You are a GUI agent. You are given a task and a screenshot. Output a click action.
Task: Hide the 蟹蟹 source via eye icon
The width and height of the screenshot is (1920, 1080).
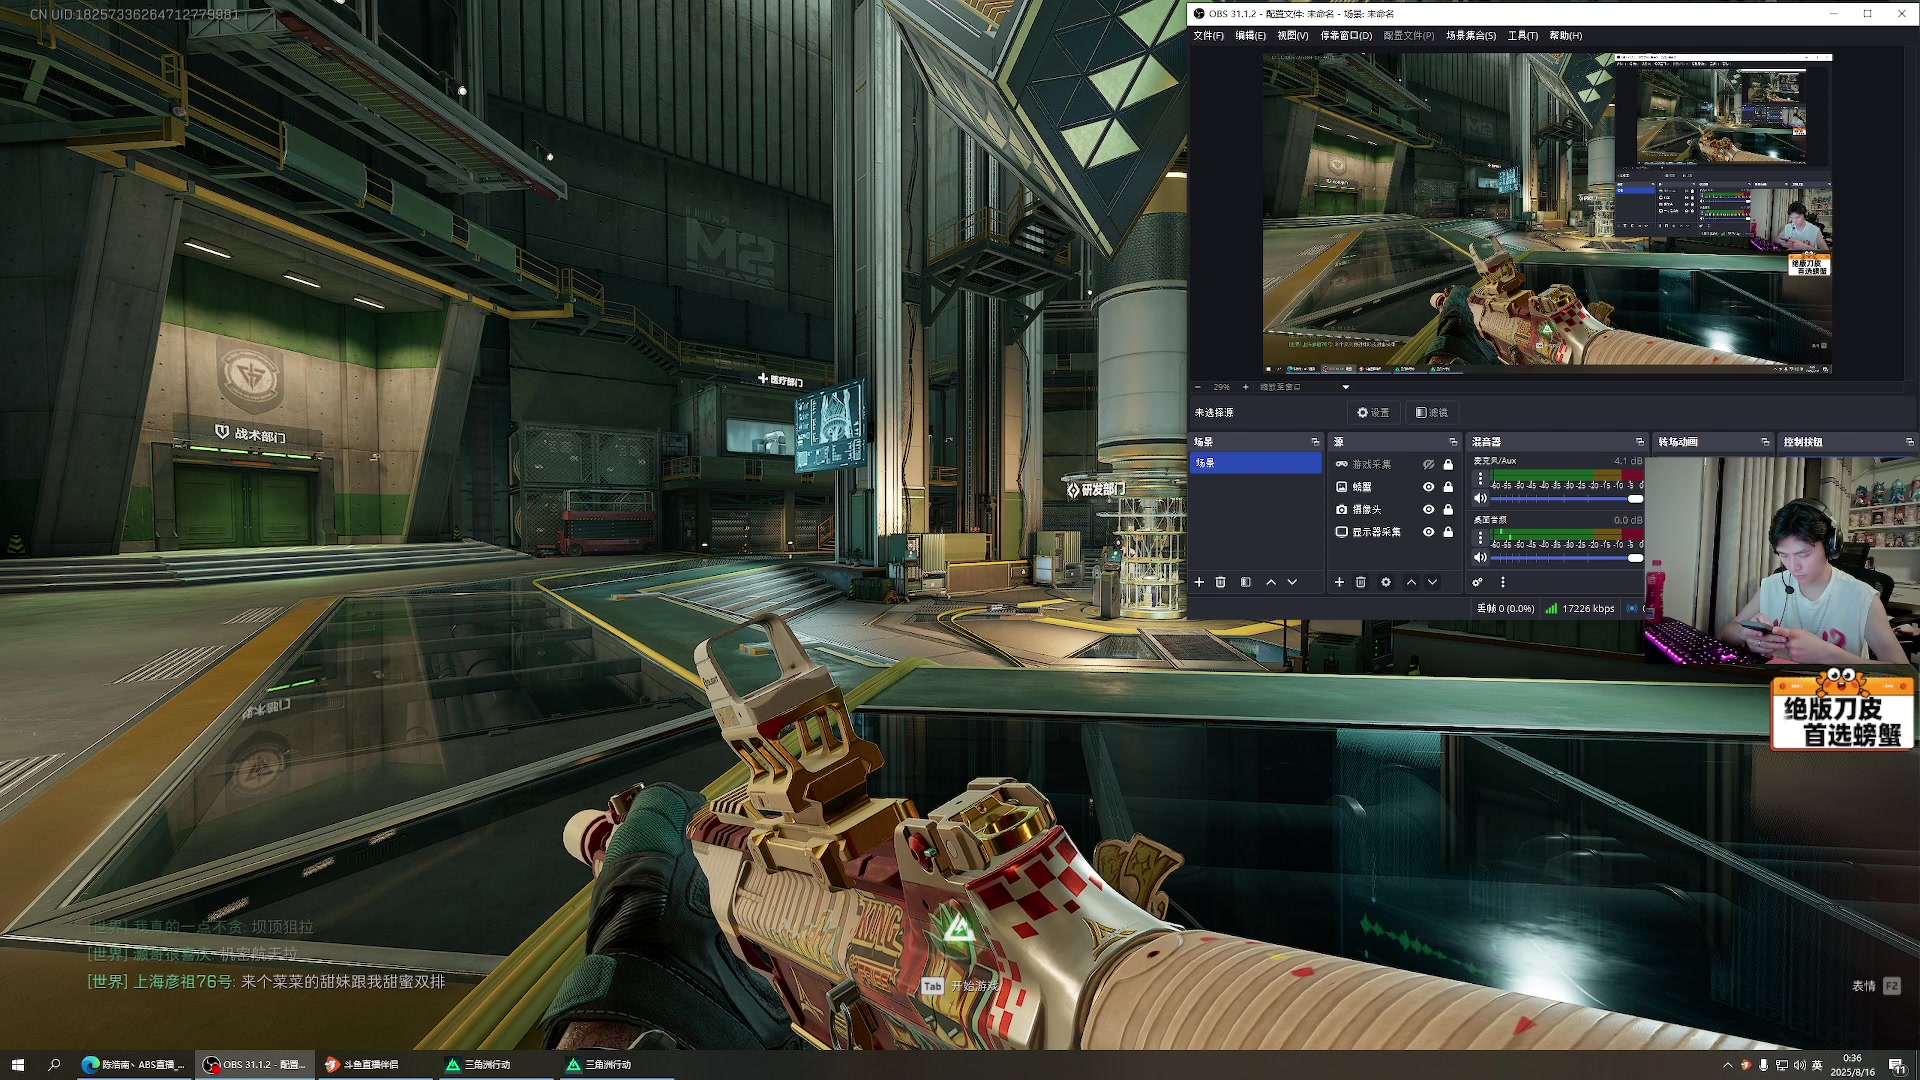(x=1429, y=487)
